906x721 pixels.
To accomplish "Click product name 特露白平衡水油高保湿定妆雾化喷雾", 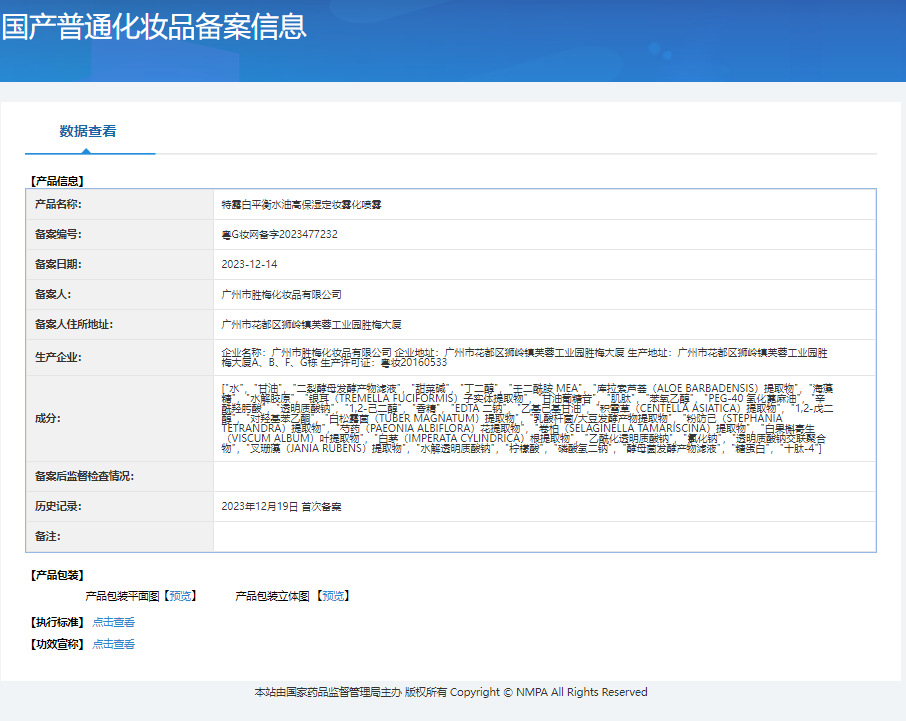I will 302,205.
